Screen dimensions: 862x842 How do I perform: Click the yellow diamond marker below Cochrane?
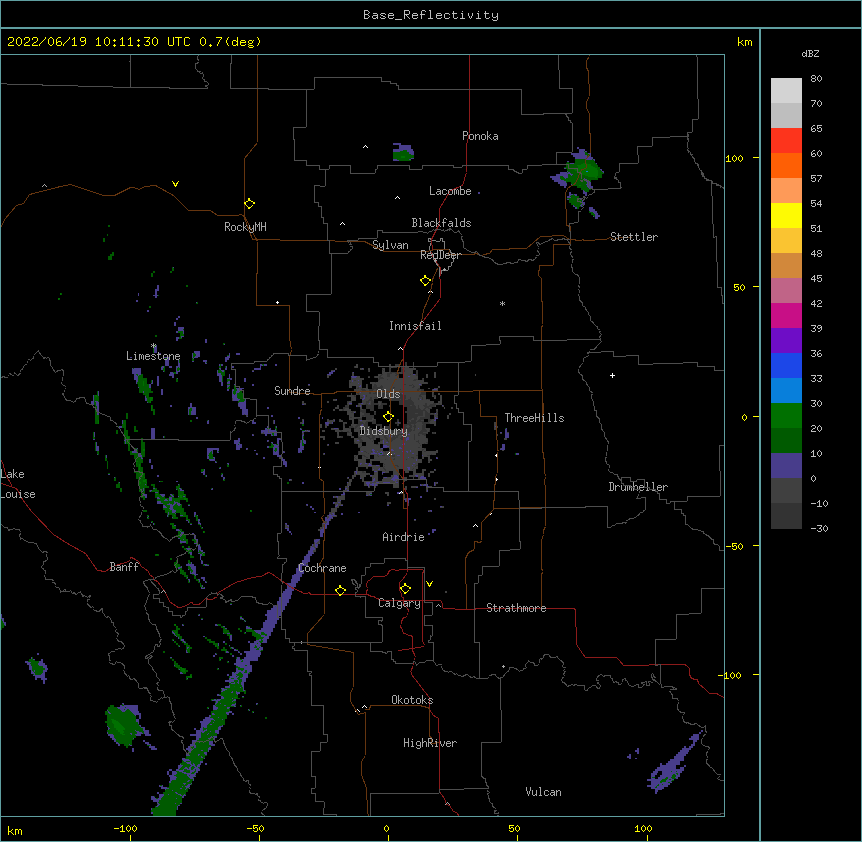(340, 590)
